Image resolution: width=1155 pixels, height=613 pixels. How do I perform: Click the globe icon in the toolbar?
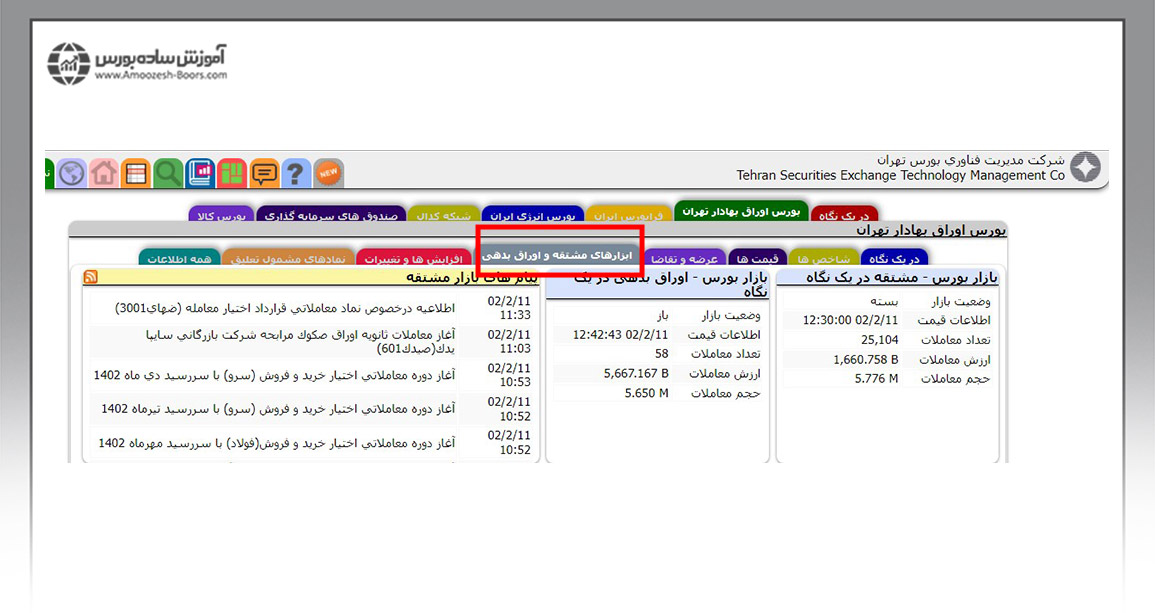point(72,173)
